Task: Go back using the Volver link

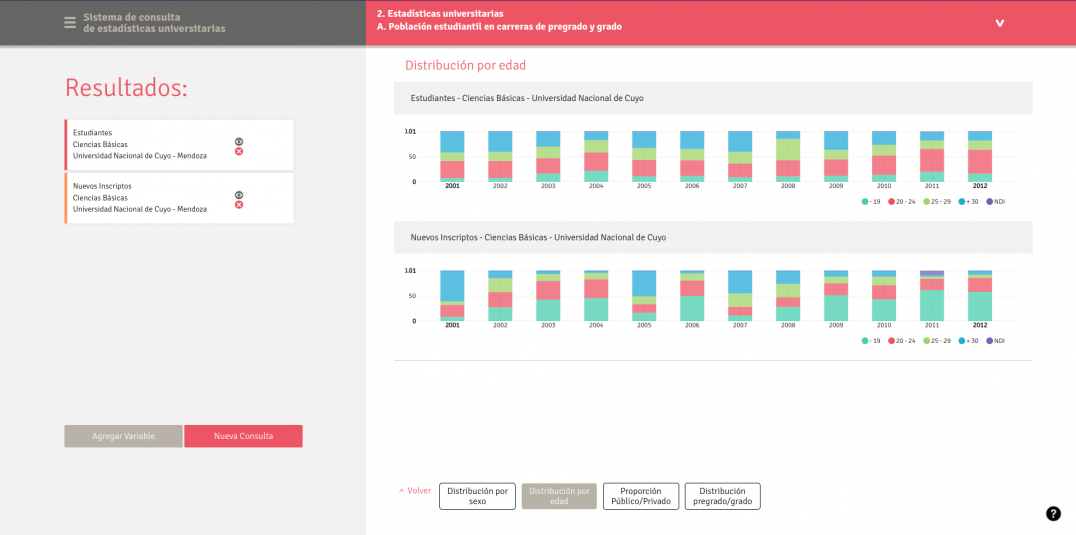Action: 415,491
